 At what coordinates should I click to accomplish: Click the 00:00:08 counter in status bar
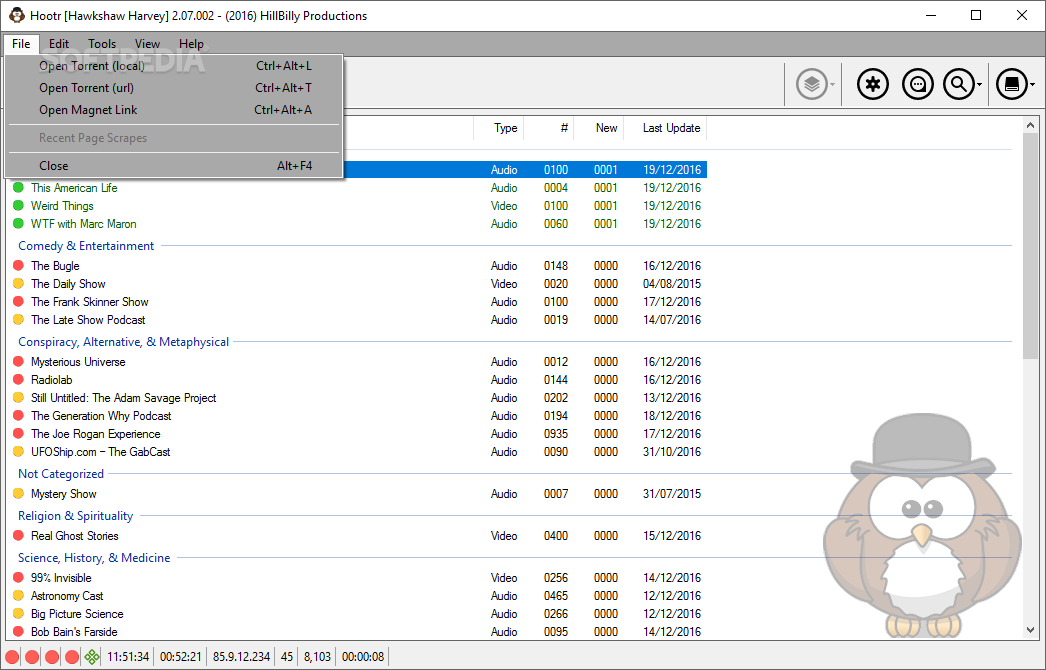363,657
